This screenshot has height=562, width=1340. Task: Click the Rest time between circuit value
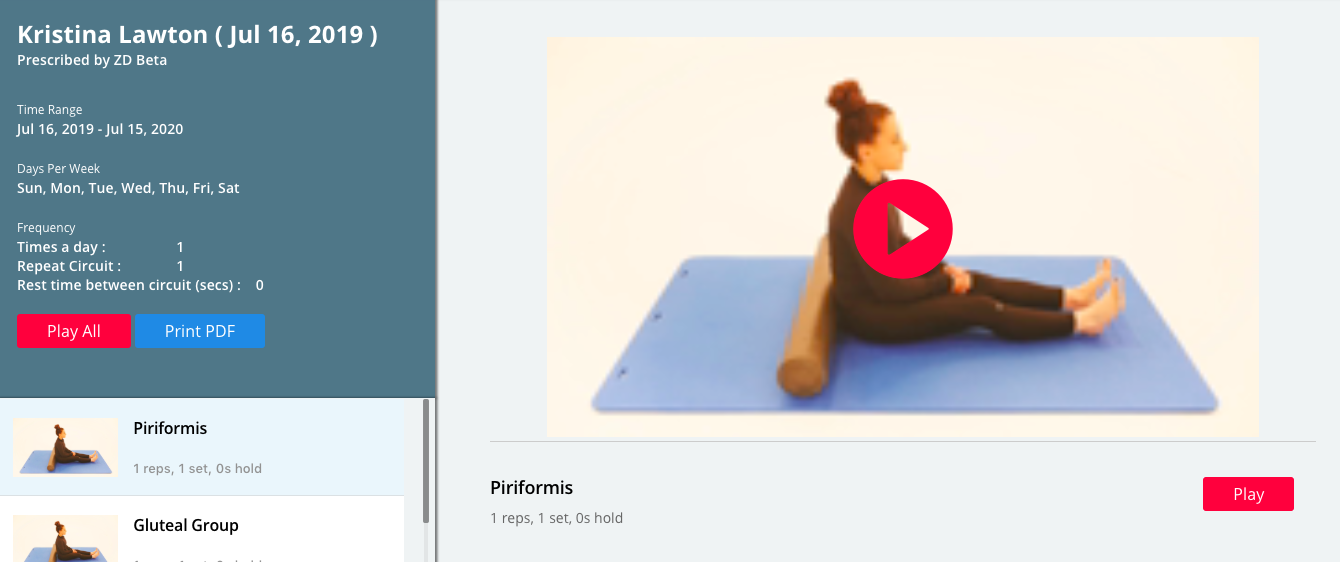coord(260,285)
